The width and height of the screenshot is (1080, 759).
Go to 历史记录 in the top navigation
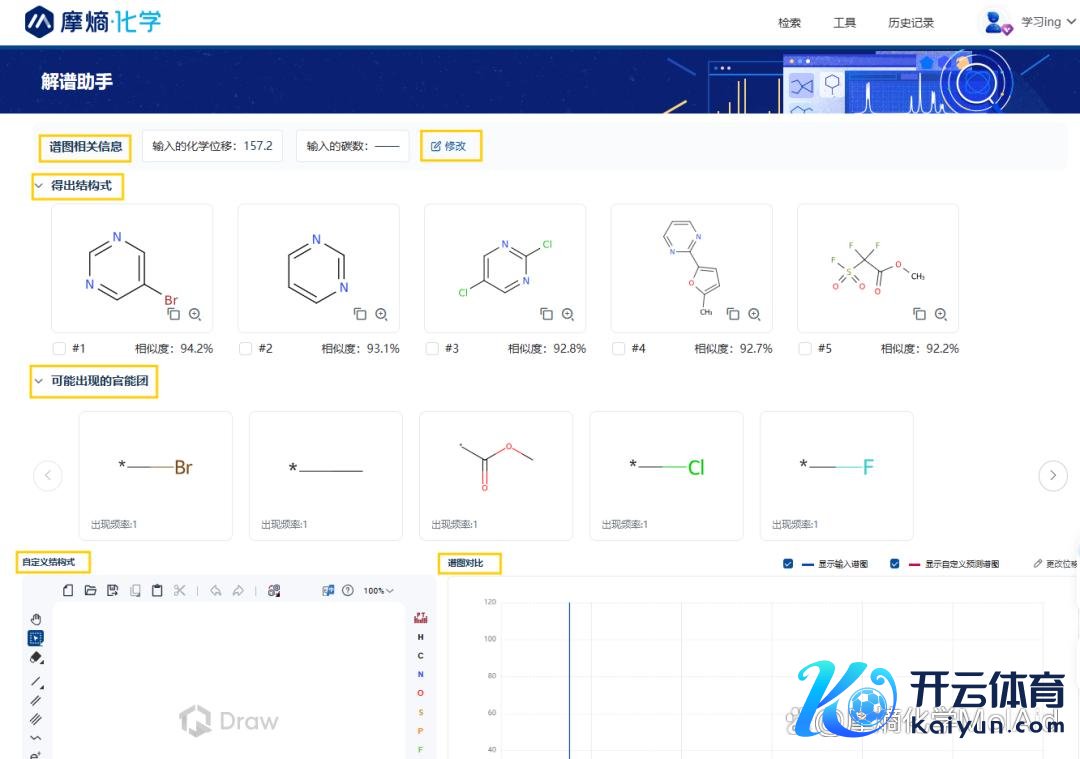click(x=910, y=23)
